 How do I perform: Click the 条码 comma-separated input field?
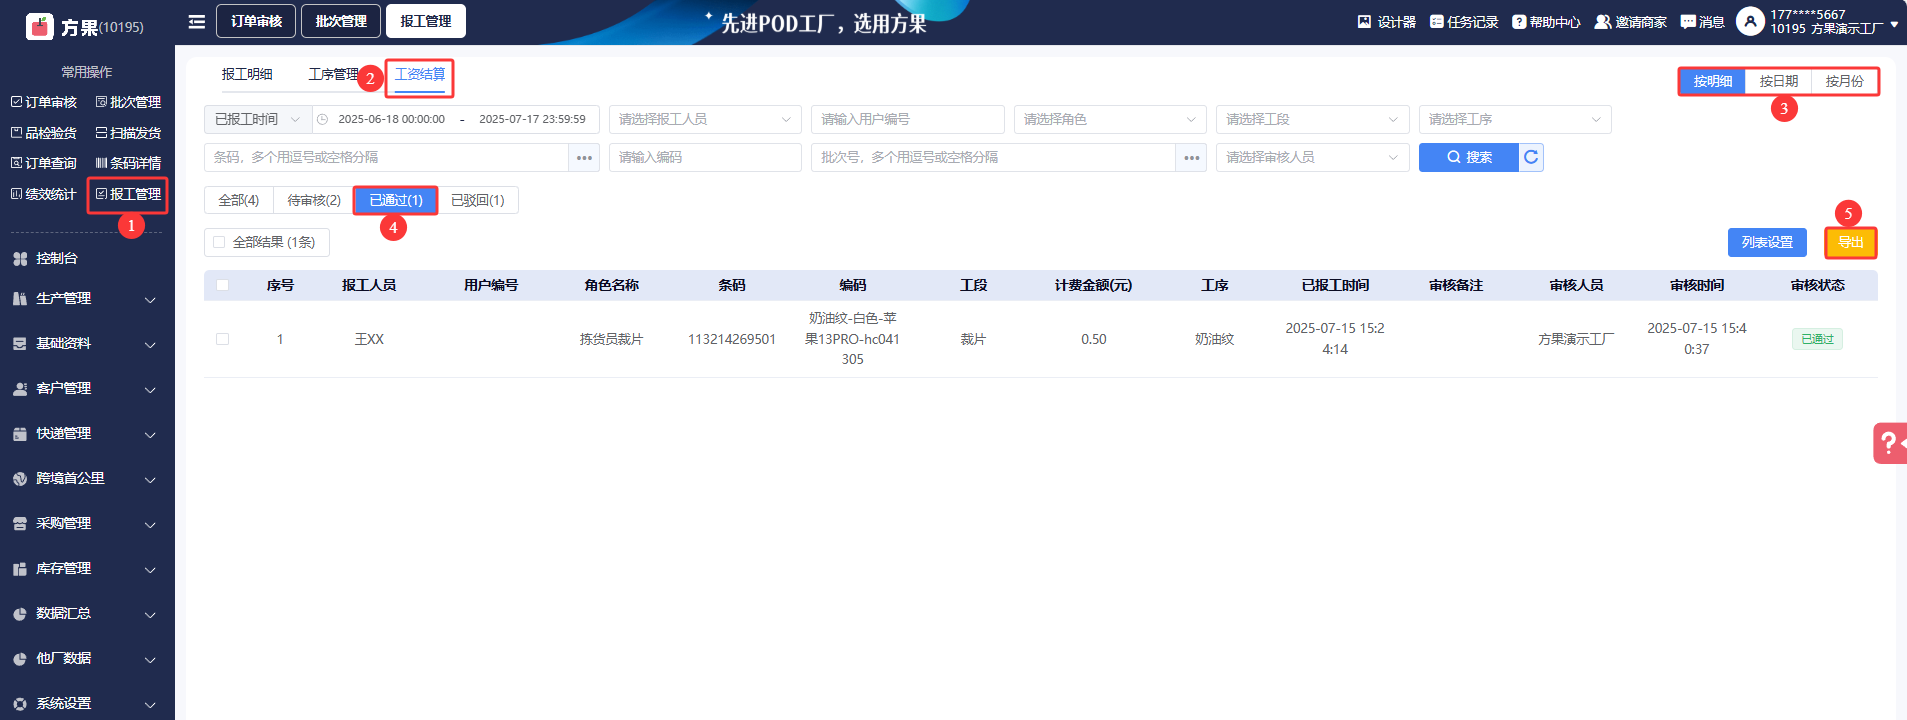tap(386, 157)
